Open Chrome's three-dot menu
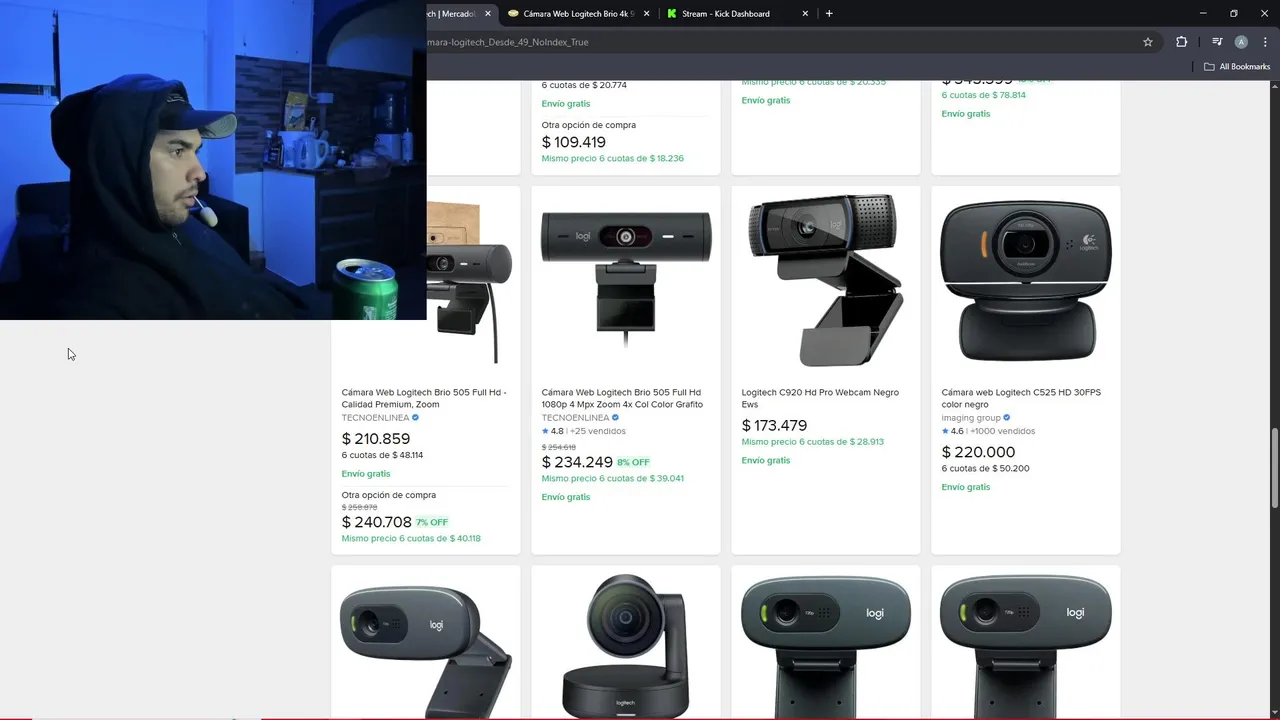The image size is (1280, 720). pyautogui.click(x=1265, y=42)
